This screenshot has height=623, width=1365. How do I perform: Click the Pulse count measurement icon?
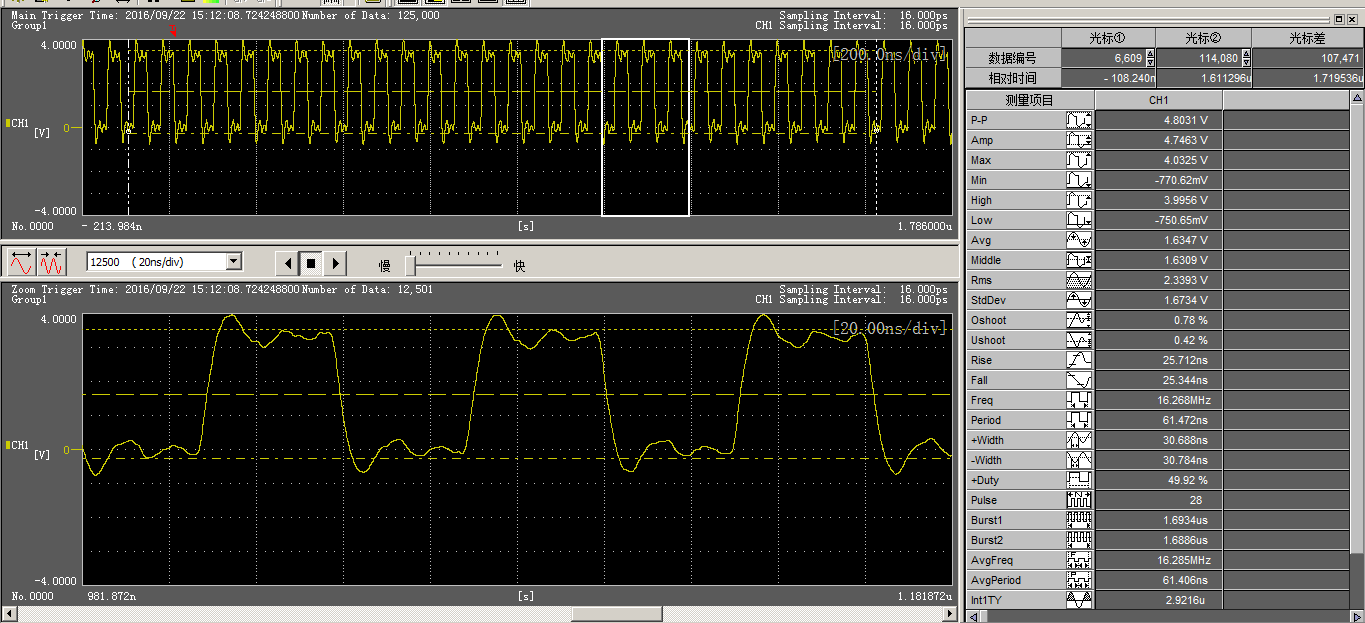pos(1079,500)
